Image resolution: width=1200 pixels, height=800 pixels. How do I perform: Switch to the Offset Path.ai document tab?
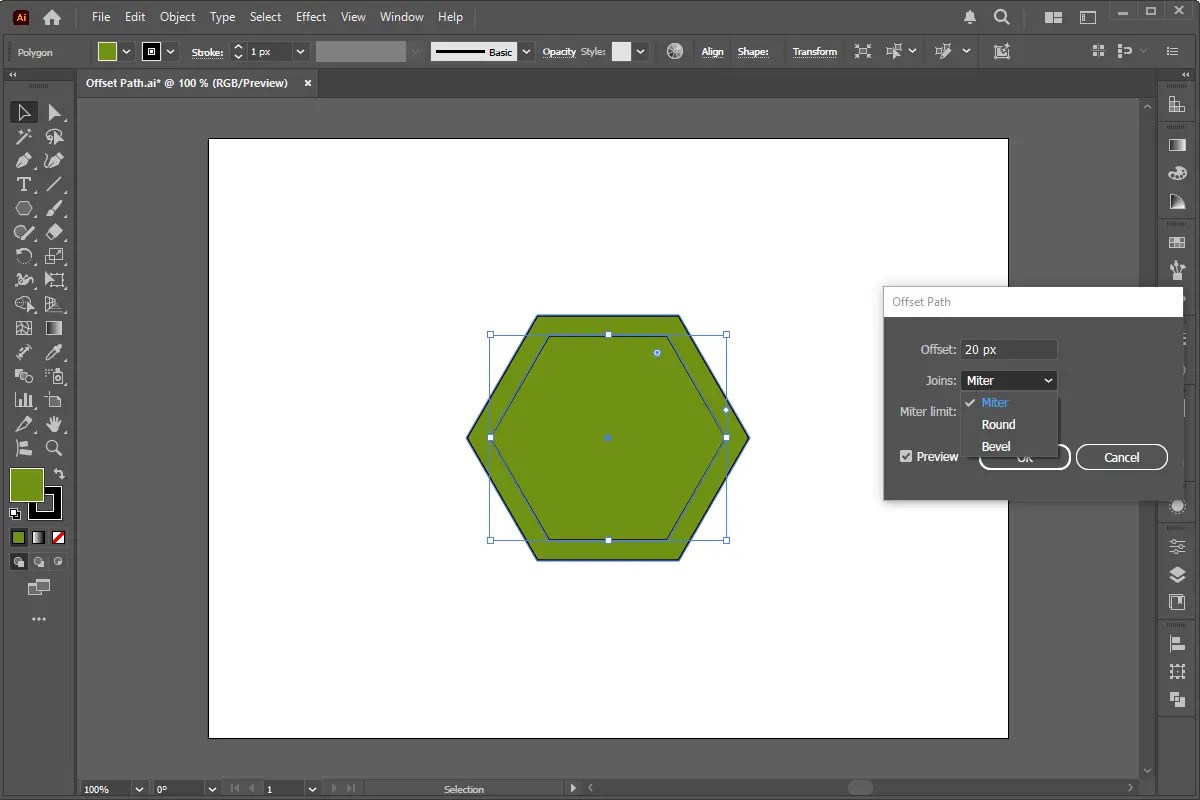click(187, 83)
